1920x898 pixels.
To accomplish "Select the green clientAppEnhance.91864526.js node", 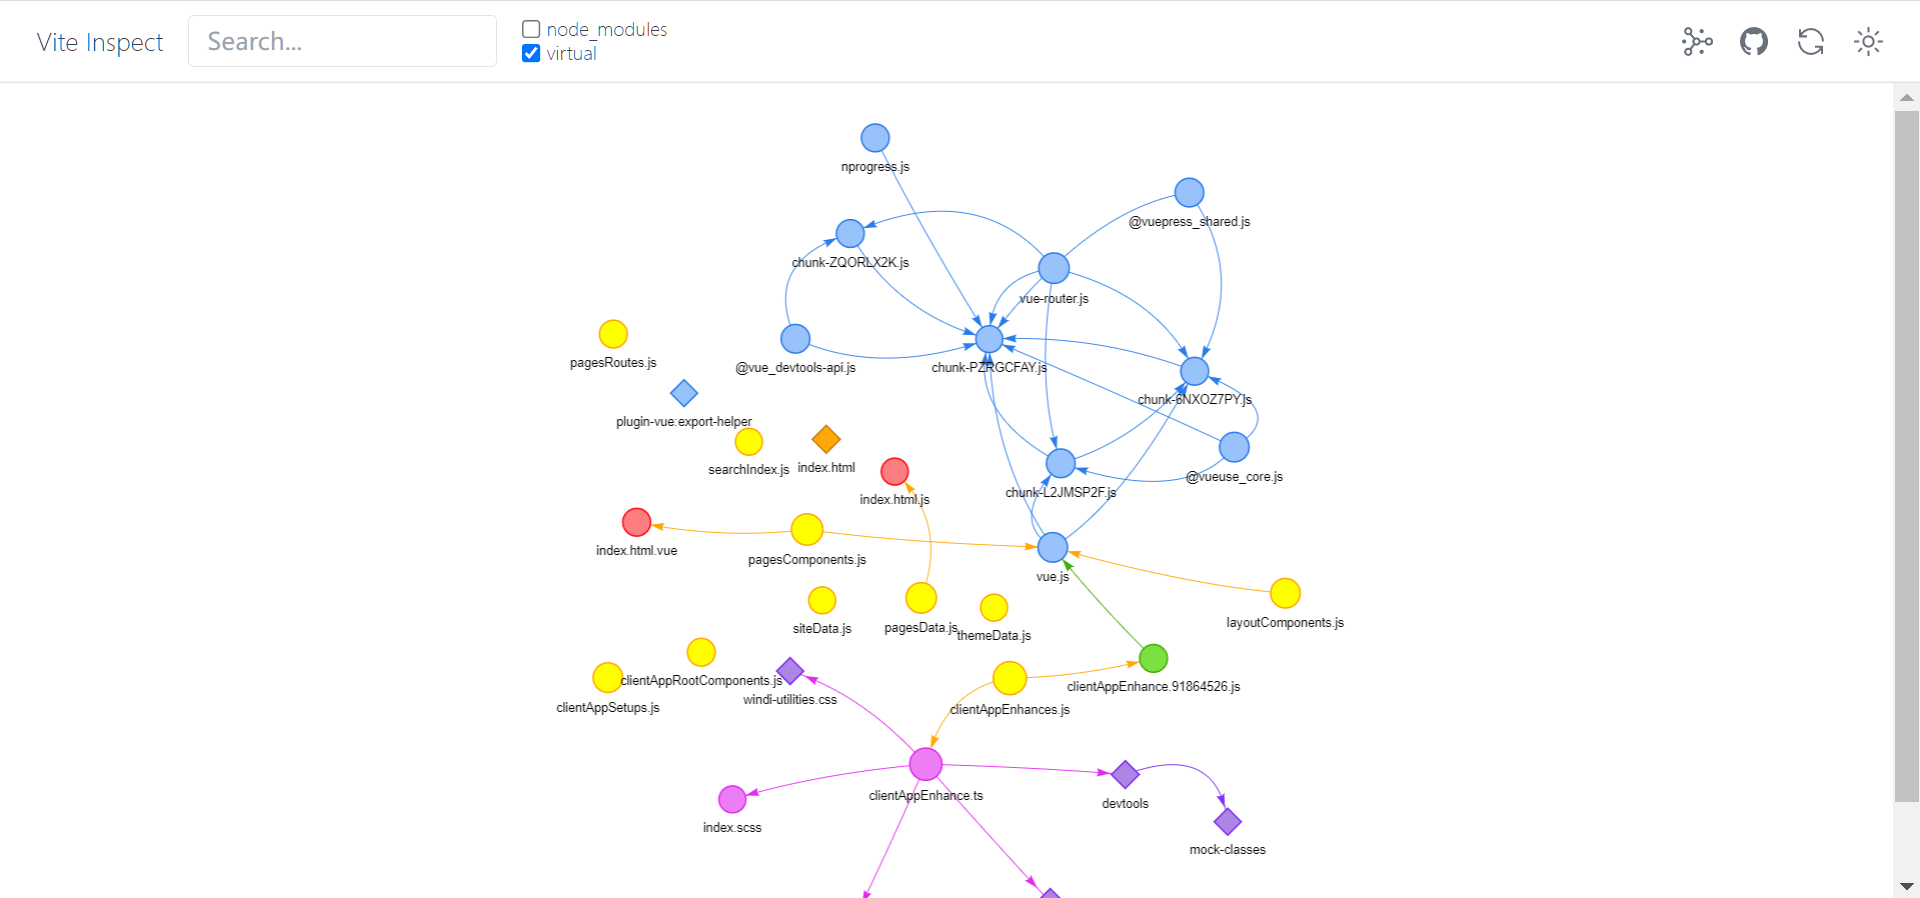I will [1153, 658].
